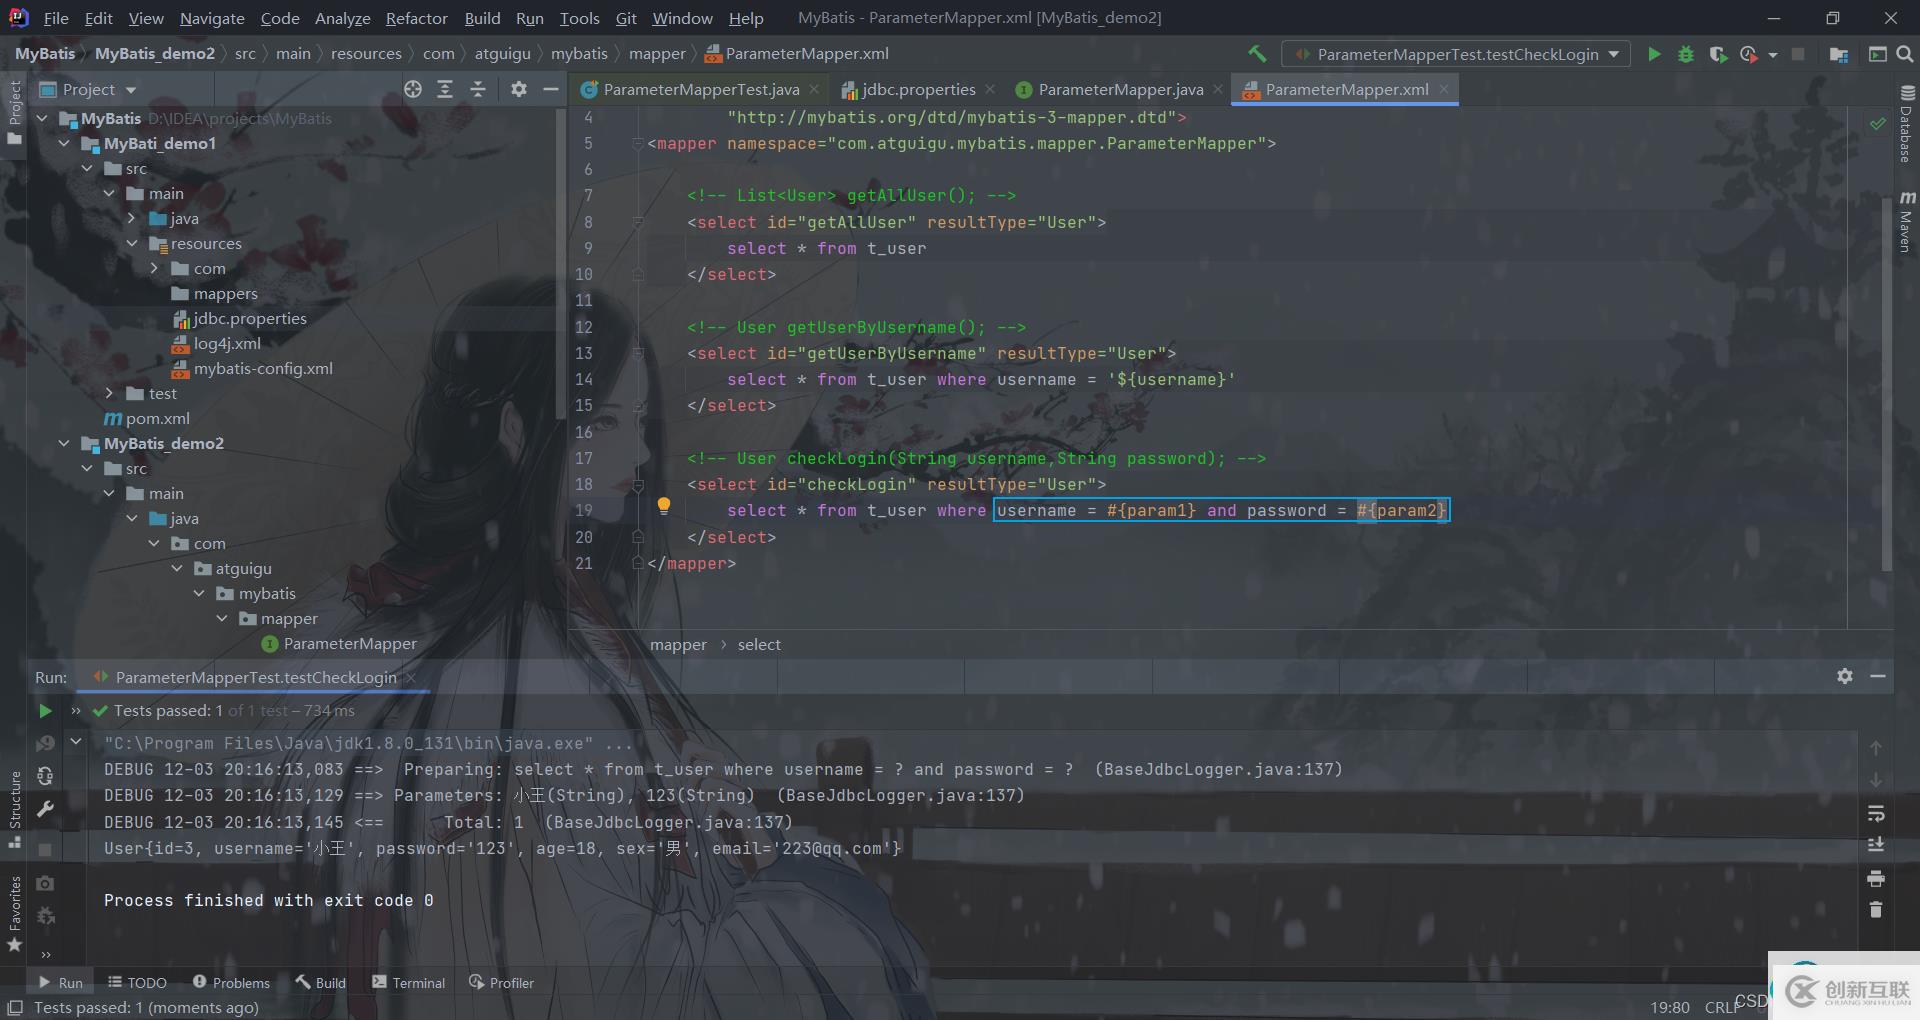
Task: Collapse MyBatis_demo2 module node
Action: coord(64,443)
